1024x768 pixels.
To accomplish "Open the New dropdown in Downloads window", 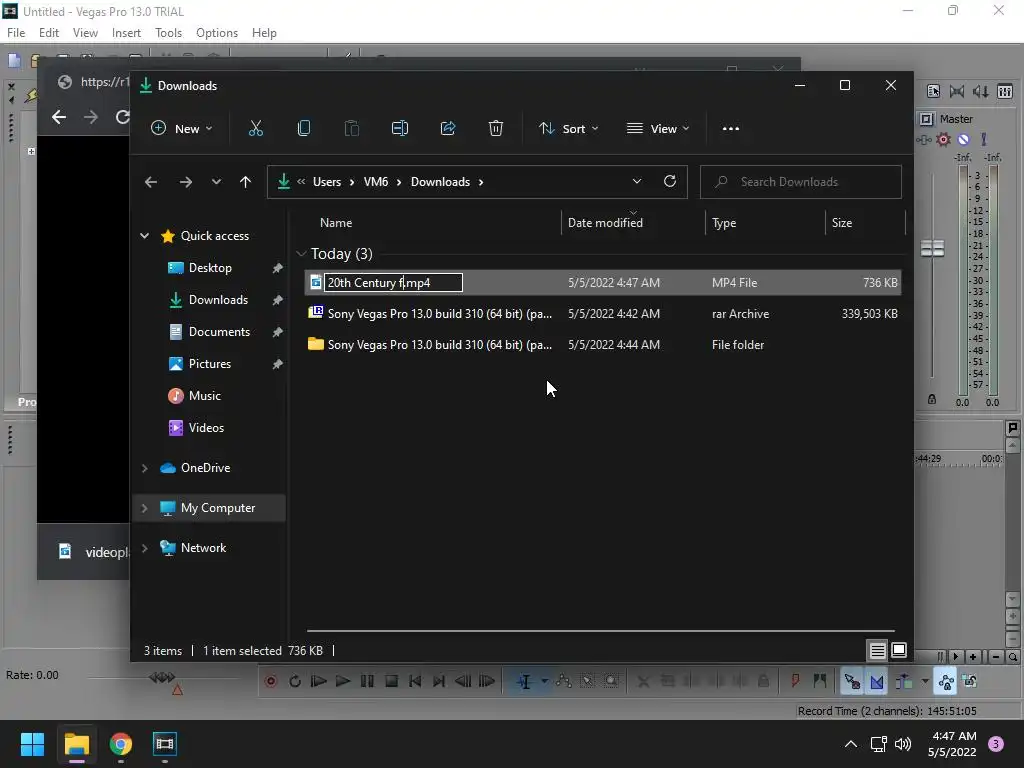I will click(182, 129).
